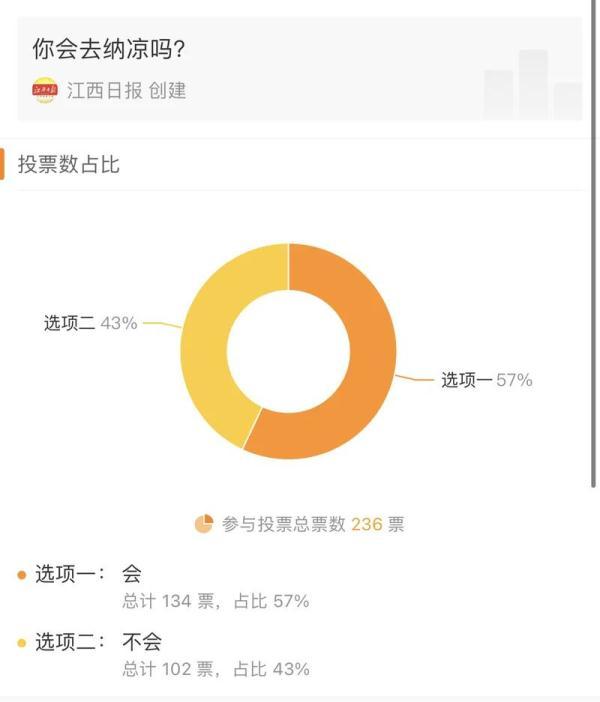The height and width of the screenshot is (702, 600).
Task: Select the legend entry 选项二: 不会
Action: (x=98, y=641)
